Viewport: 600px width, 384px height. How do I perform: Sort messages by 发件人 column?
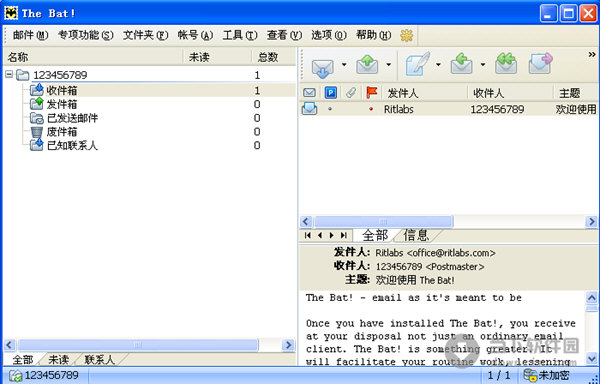coord(425,93)
